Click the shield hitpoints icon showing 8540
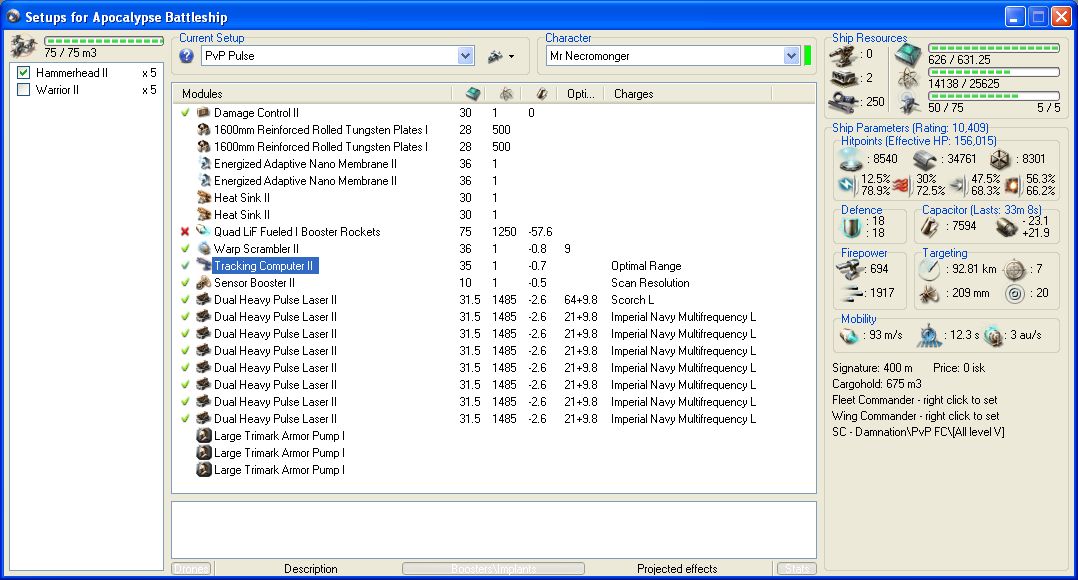 click(x=851, y=159)
